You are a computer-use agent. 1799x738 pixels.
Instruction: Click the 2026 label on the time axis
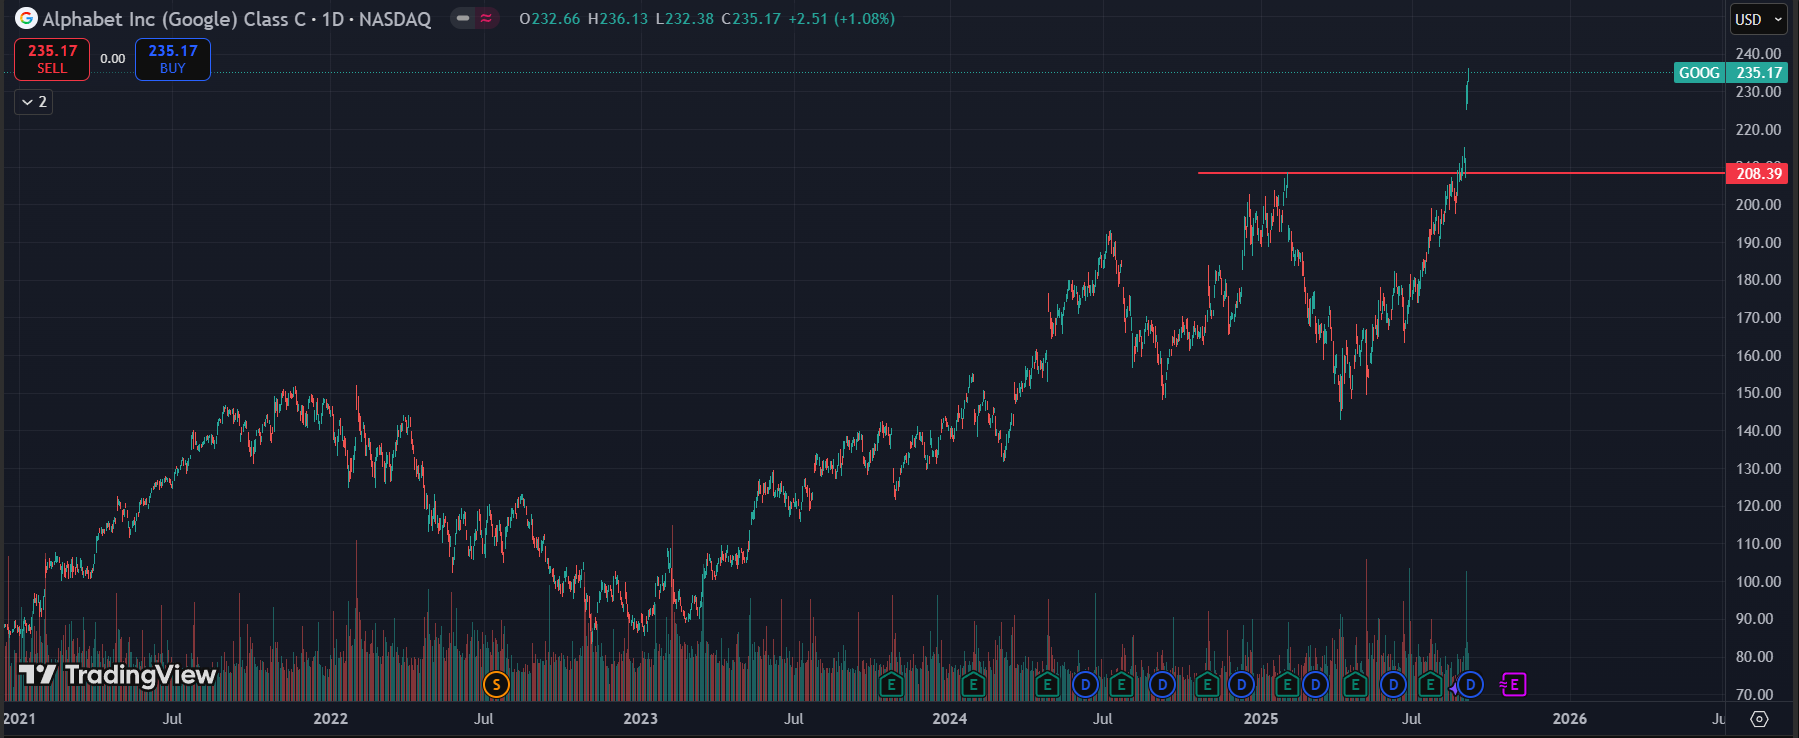click(x=1569, y=719)
